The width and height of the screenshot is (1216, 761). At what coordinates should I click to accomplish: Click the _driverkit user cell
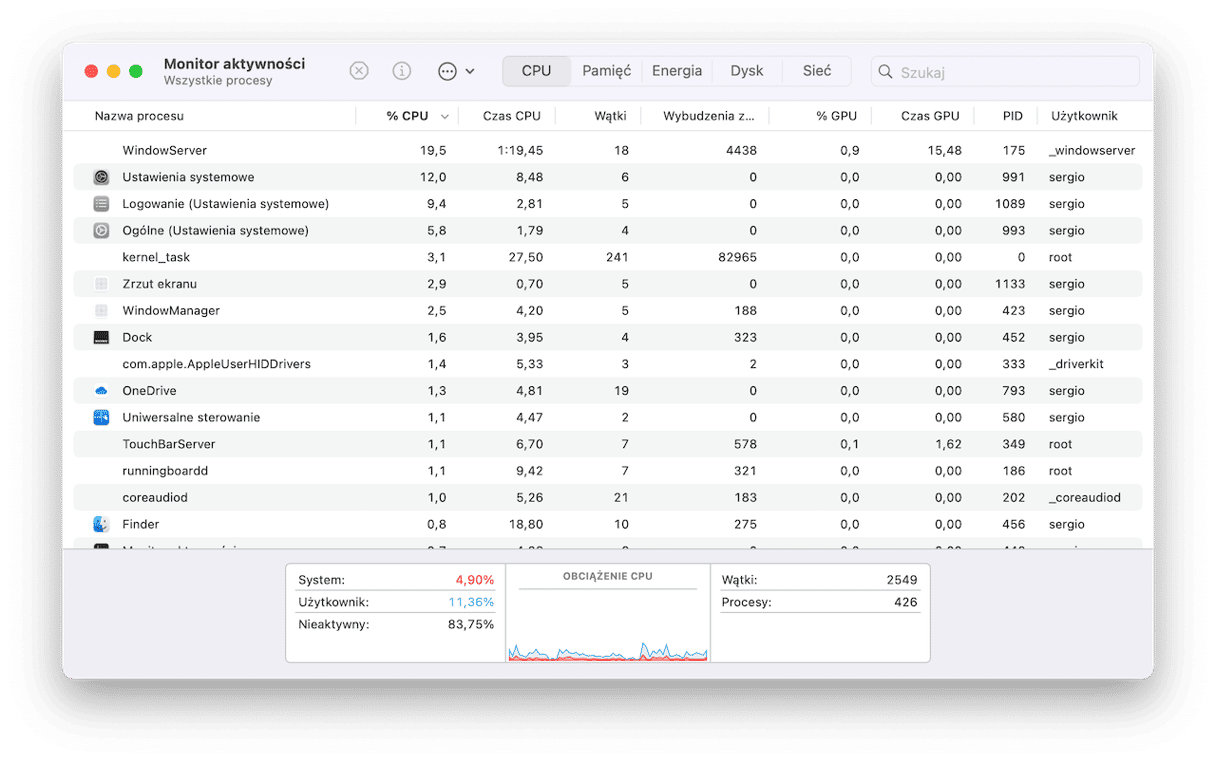[1076, 364]
